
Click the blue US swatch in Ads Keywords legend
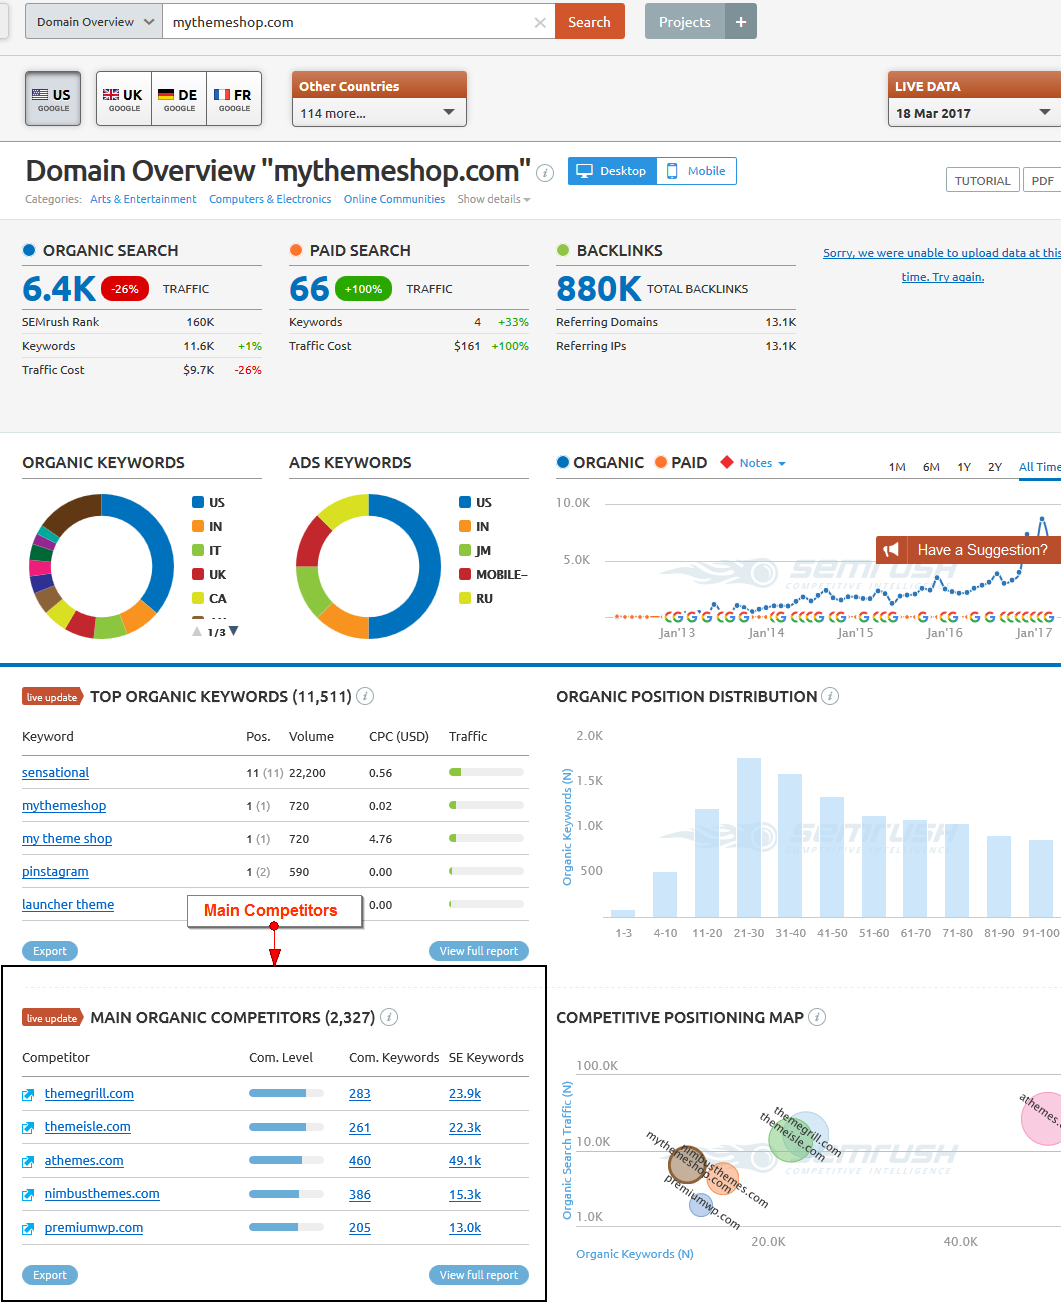click(465, 502)
